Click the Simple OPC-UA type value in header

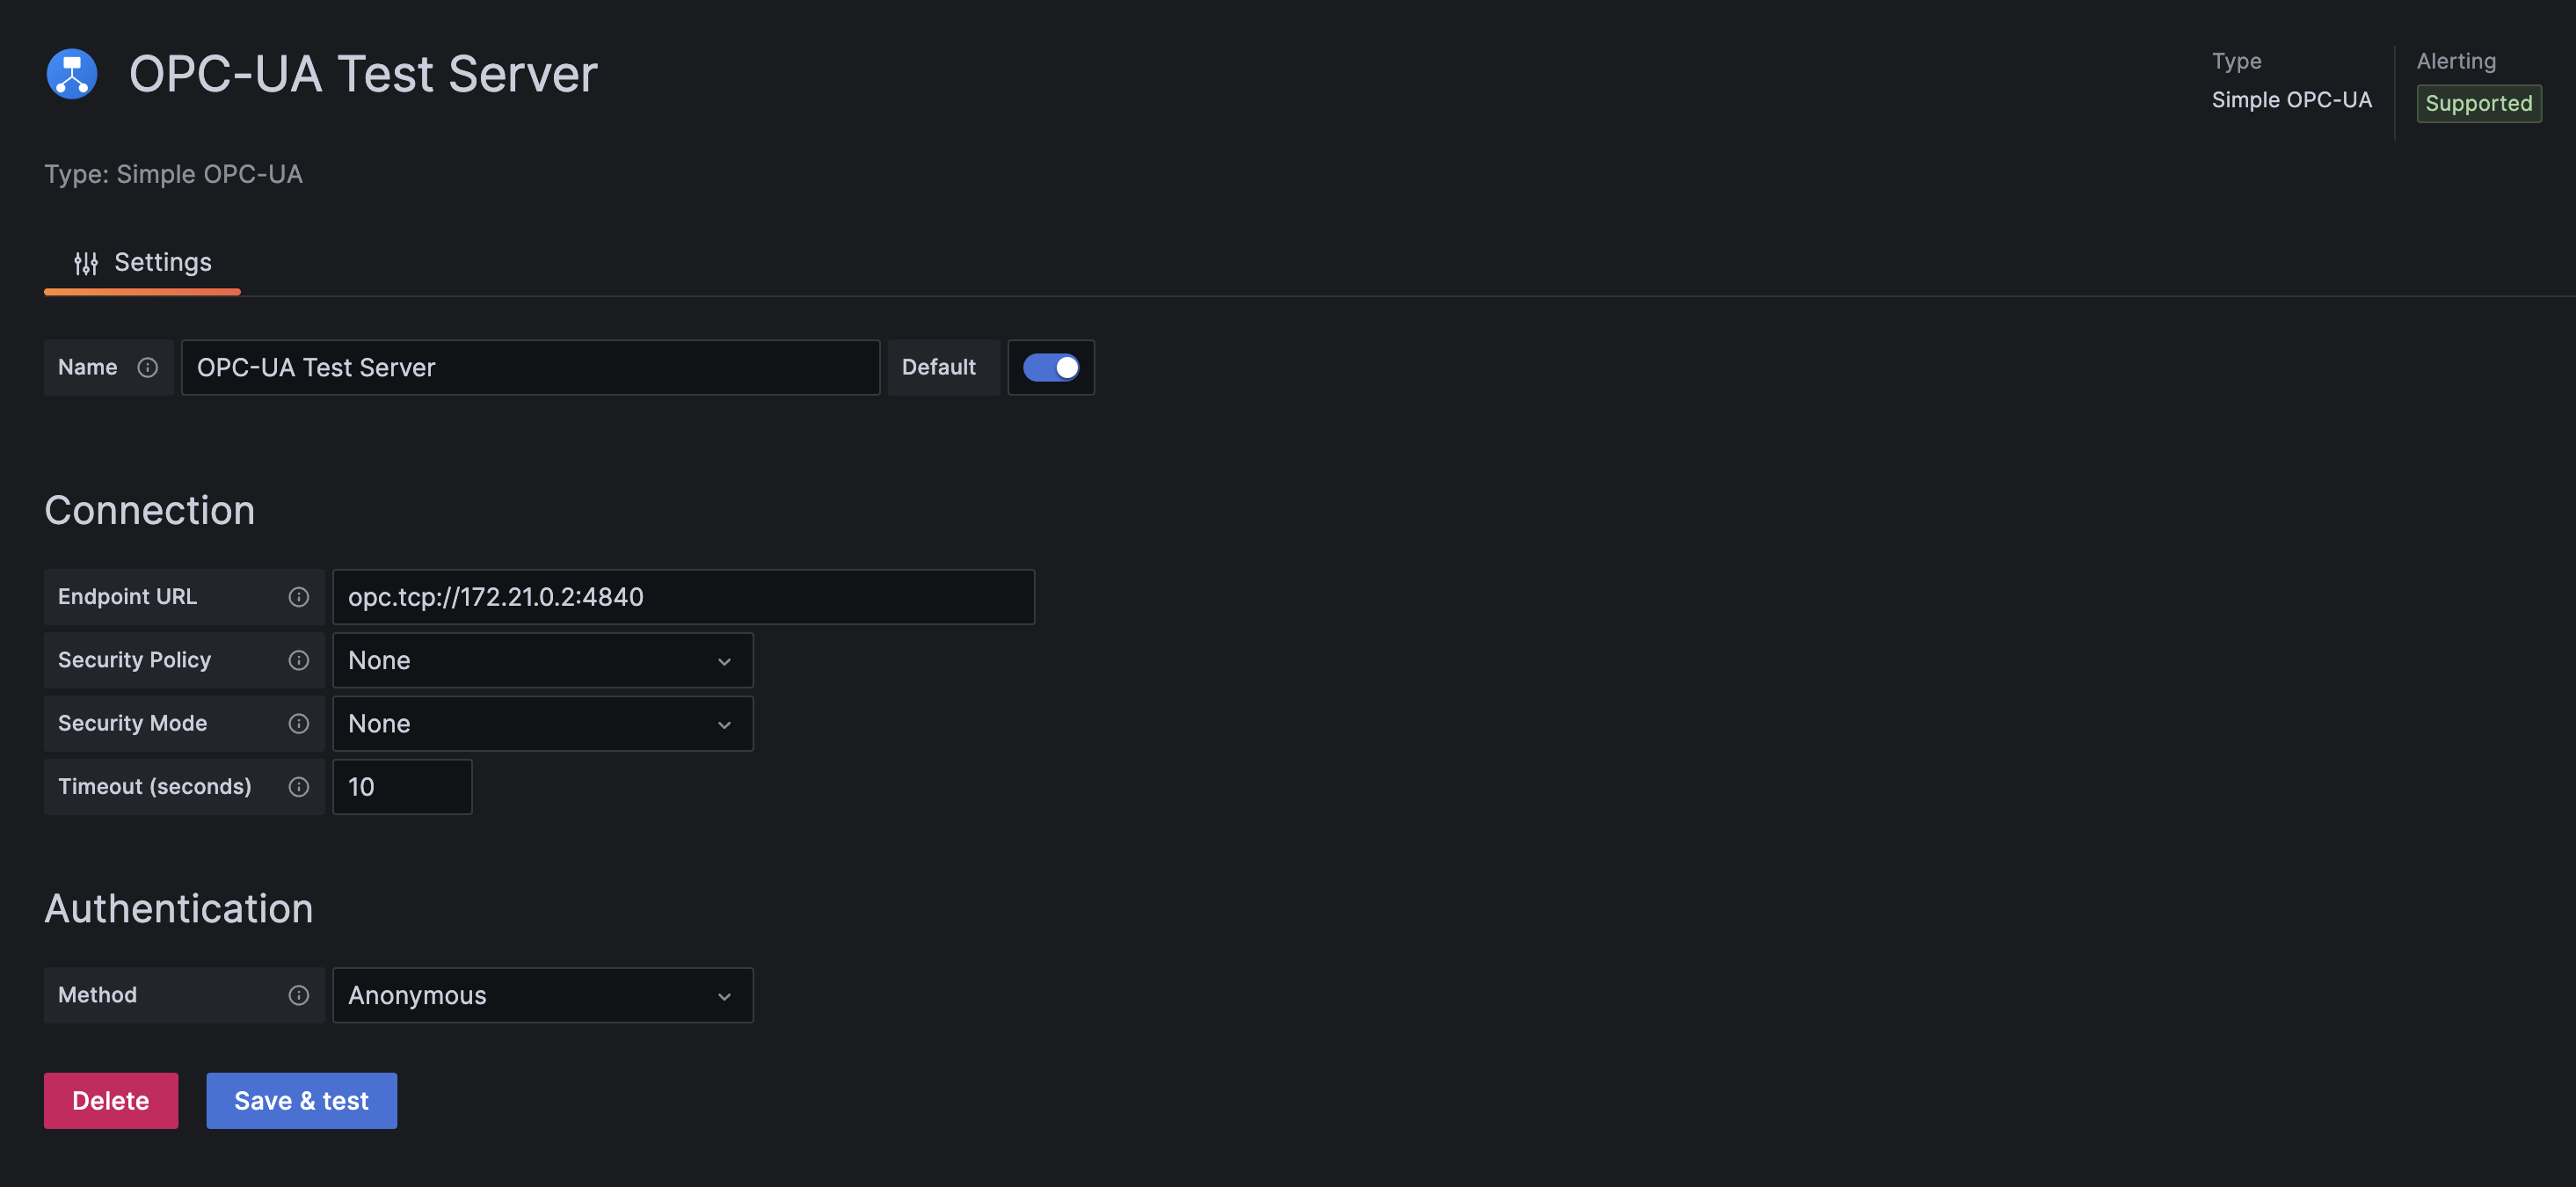click(x=2291, y=100)
